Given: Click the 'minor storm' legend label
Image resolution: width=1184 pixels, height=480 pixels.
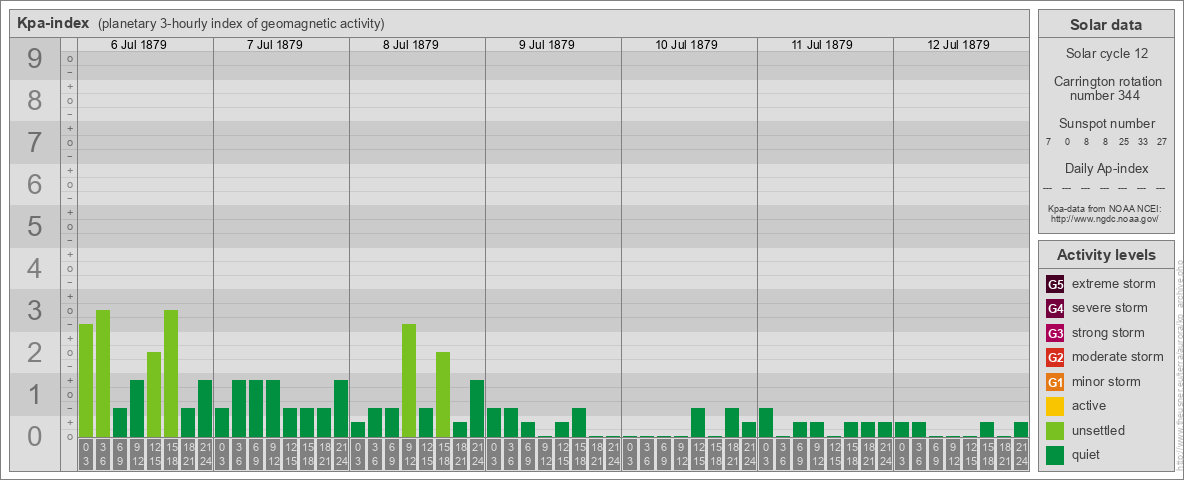Looking at the screenshot, I should (x=1106, y=382).
